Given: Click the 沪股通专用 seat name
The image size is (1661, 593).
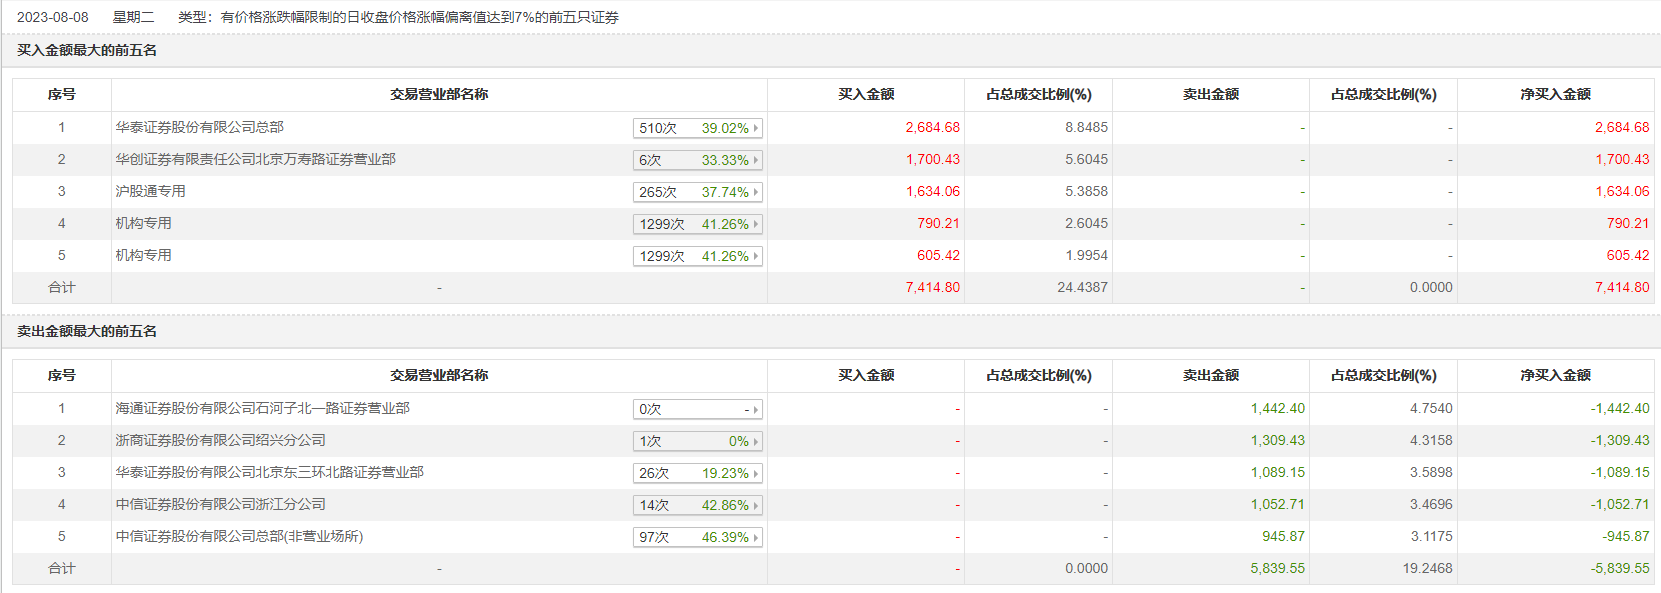Looking at the screenshot, I should 150,191.
